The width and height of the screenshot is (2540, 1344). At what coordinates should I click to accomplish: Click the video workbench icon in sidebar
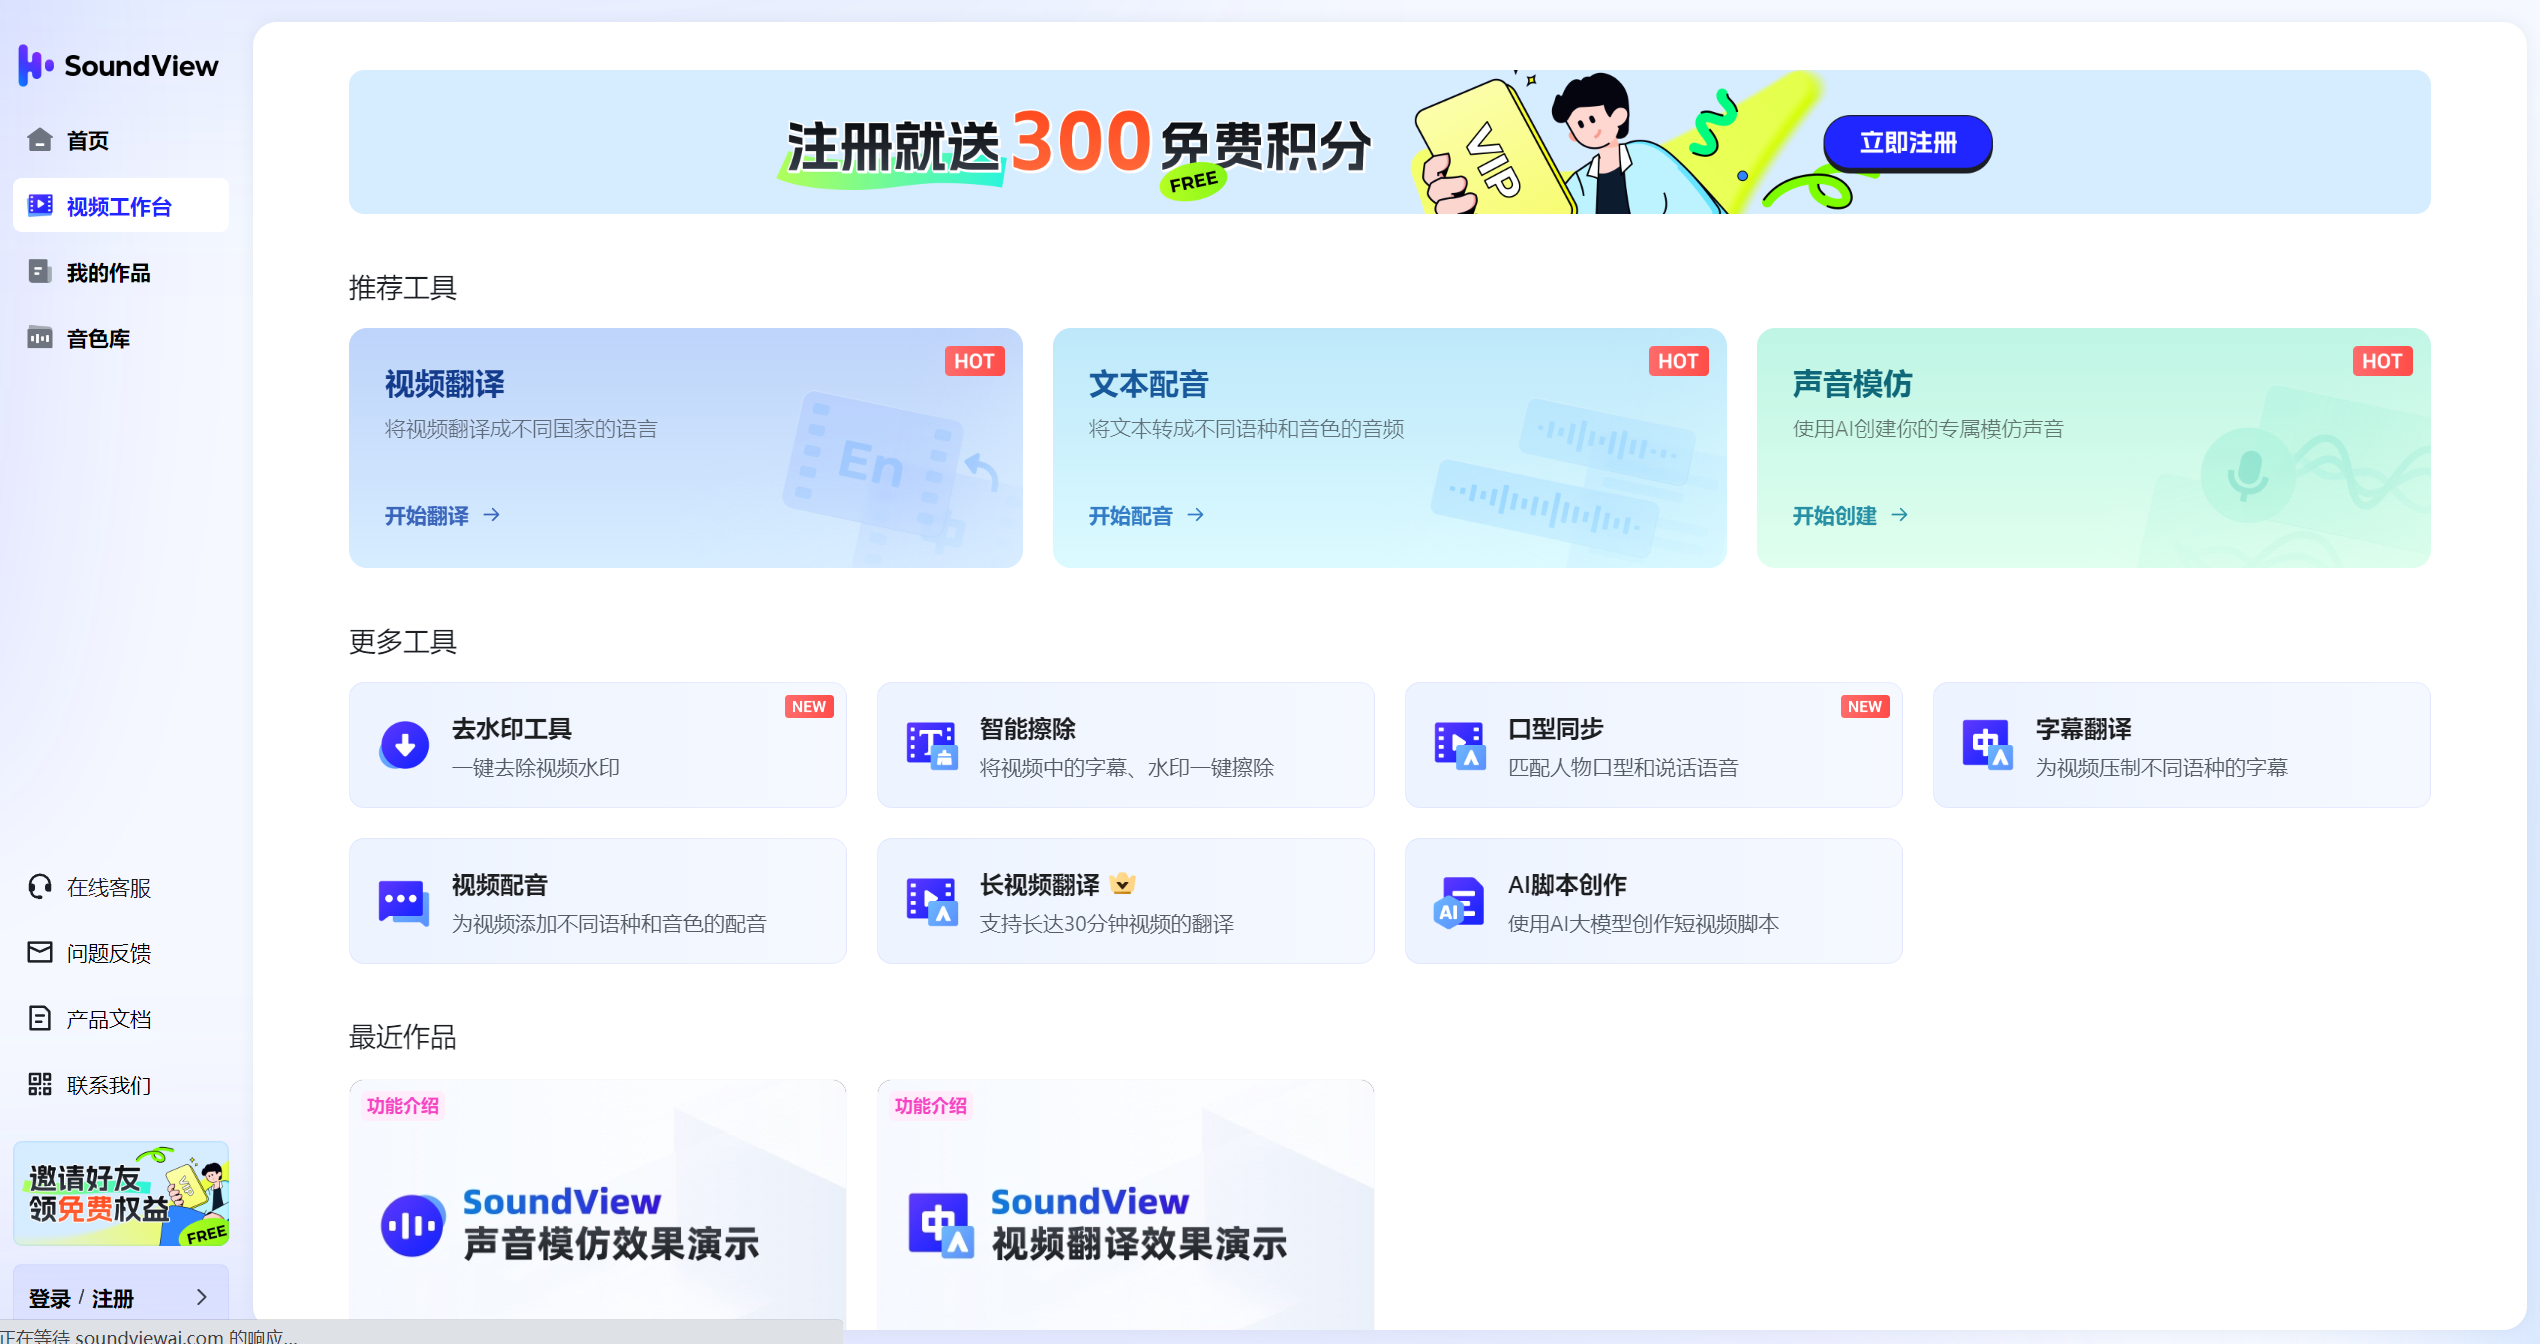40,206
